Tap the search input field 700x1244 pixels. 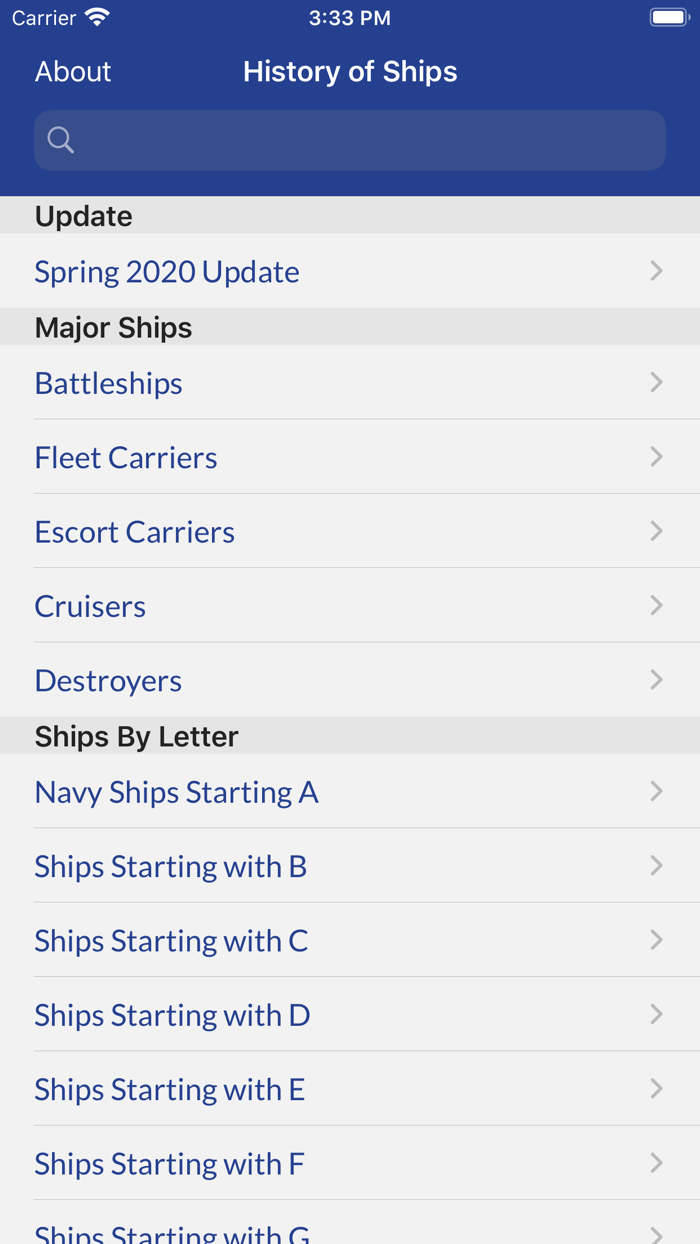click(349, 139)
